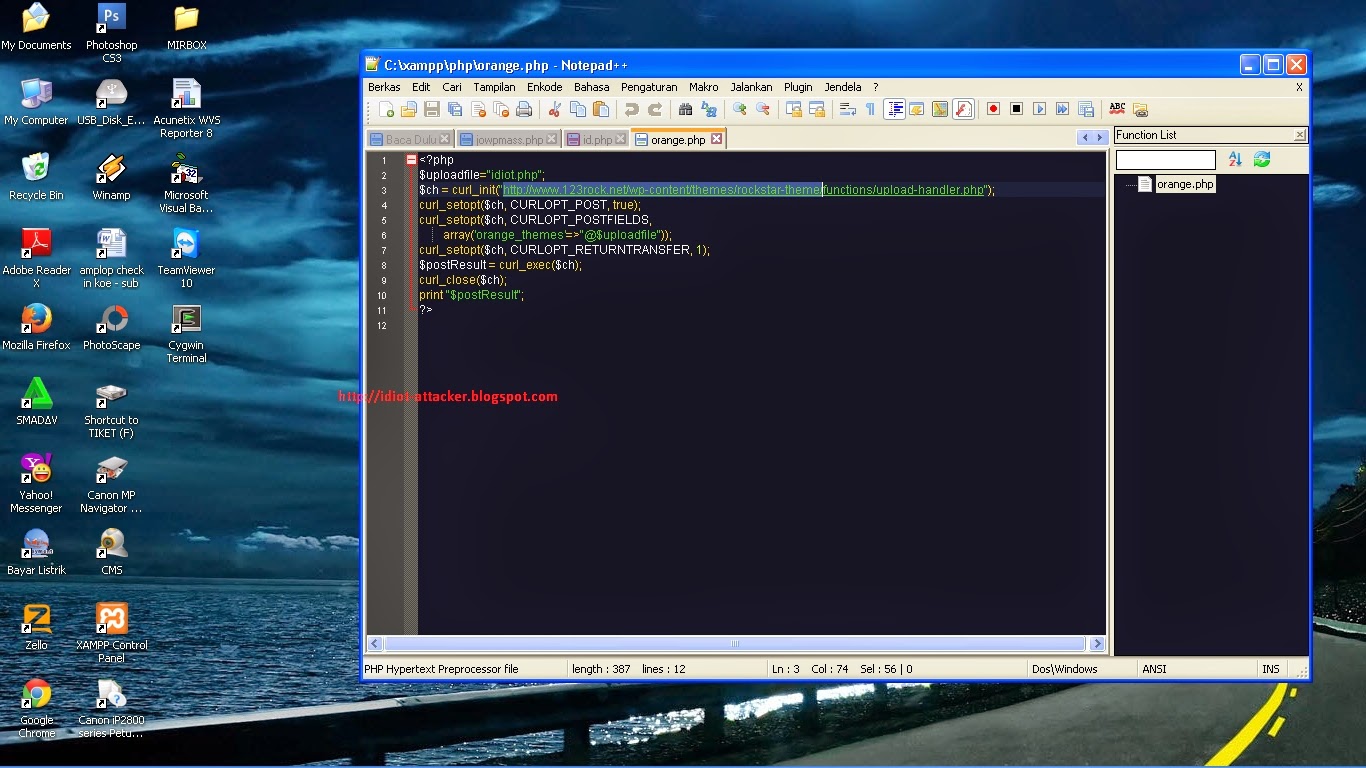Collapse the PHP code fold at line 1

coord(411,160)
